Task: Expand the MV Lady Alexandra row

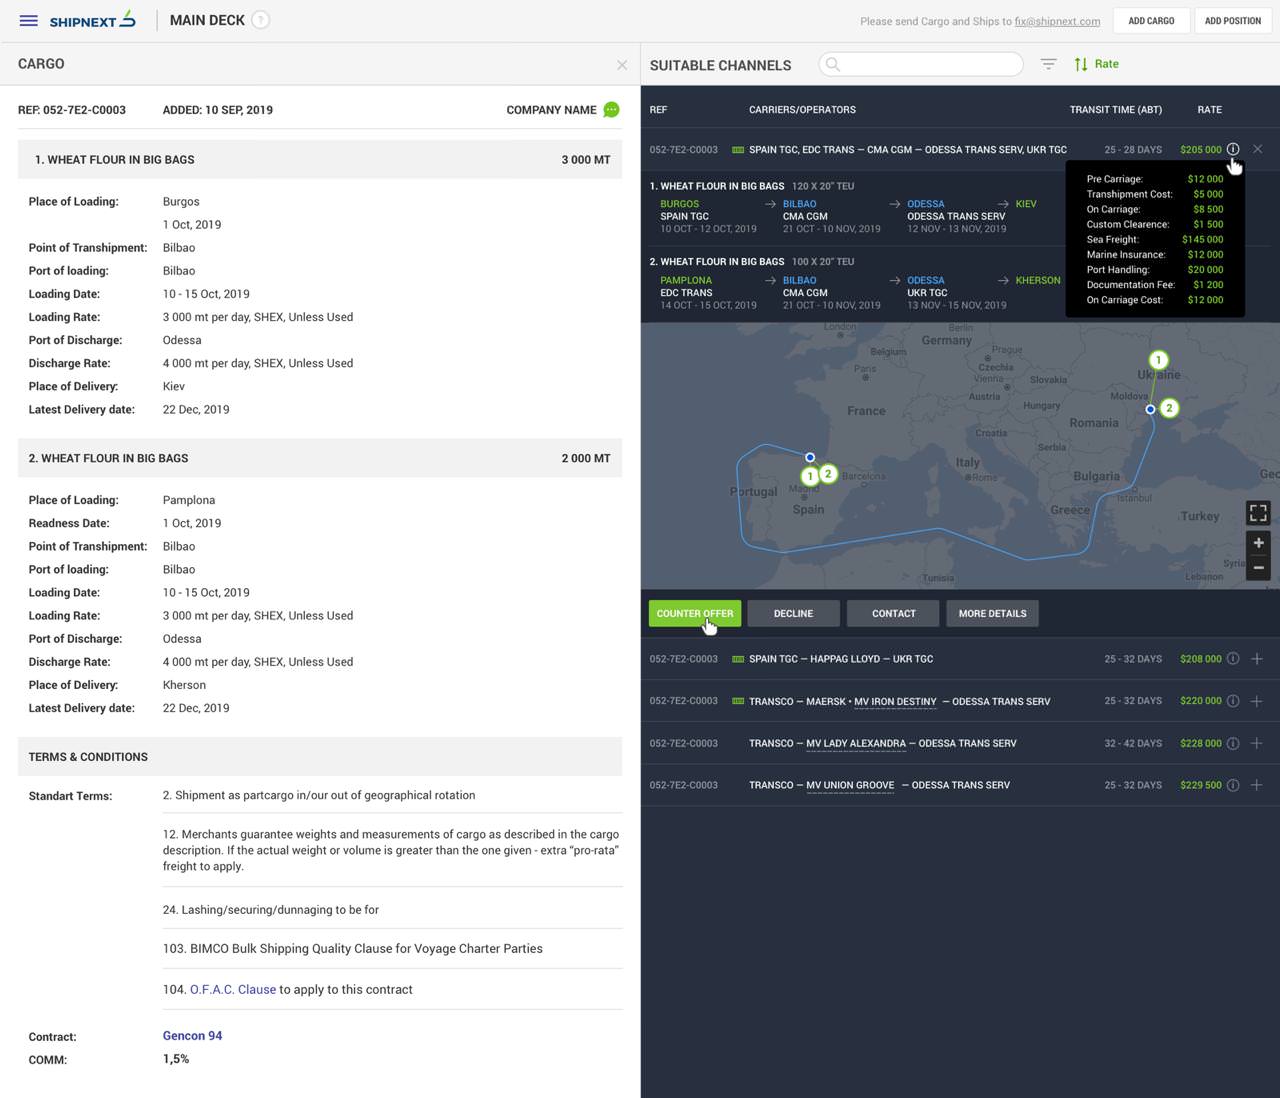Action: 1257,743
